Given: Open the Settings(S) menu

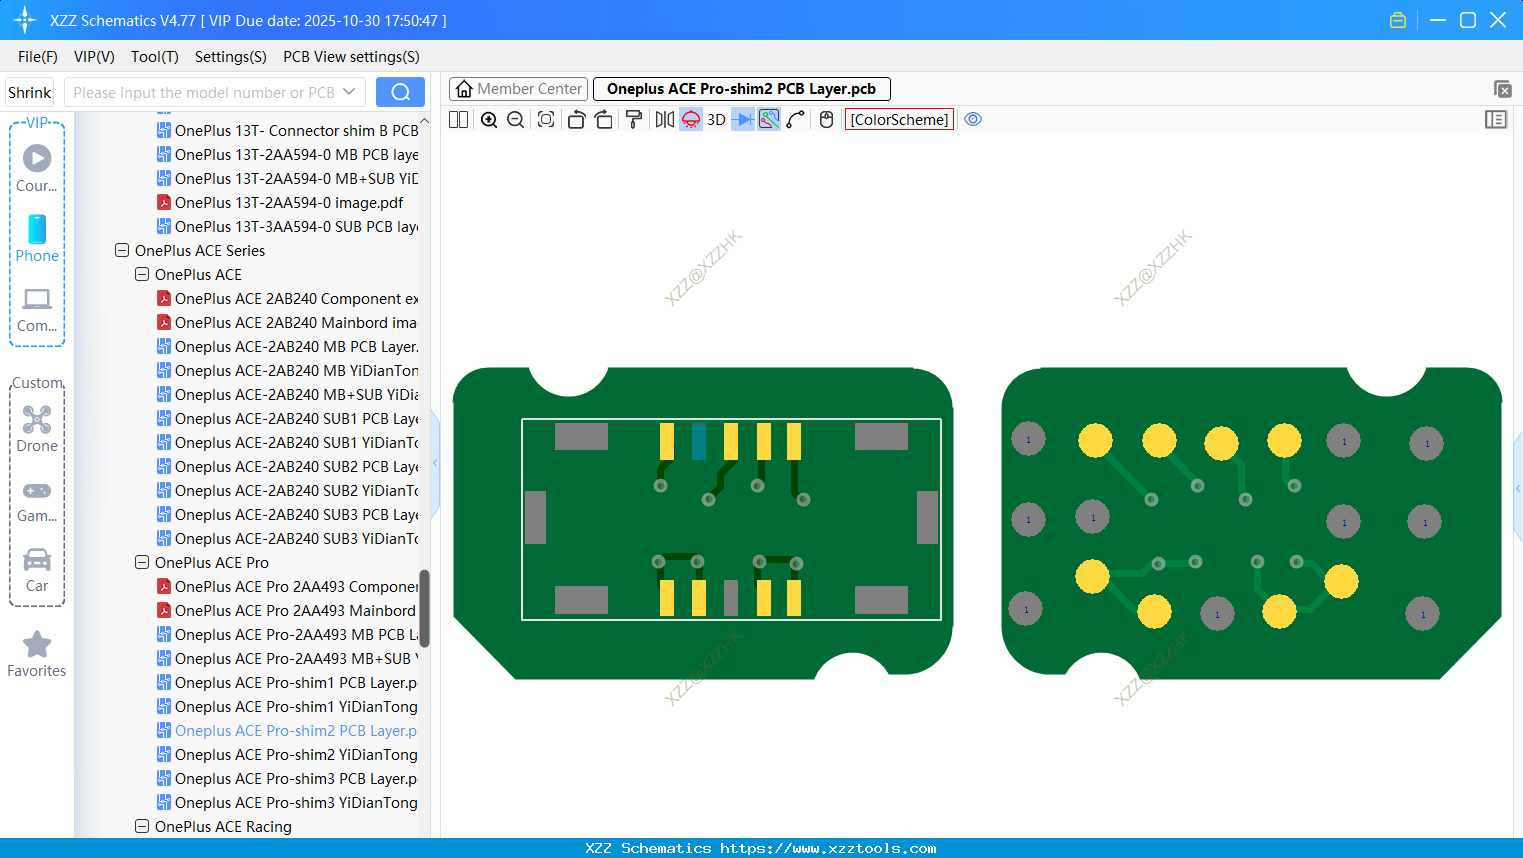Looking at the screenshot, I should (230, 57).
